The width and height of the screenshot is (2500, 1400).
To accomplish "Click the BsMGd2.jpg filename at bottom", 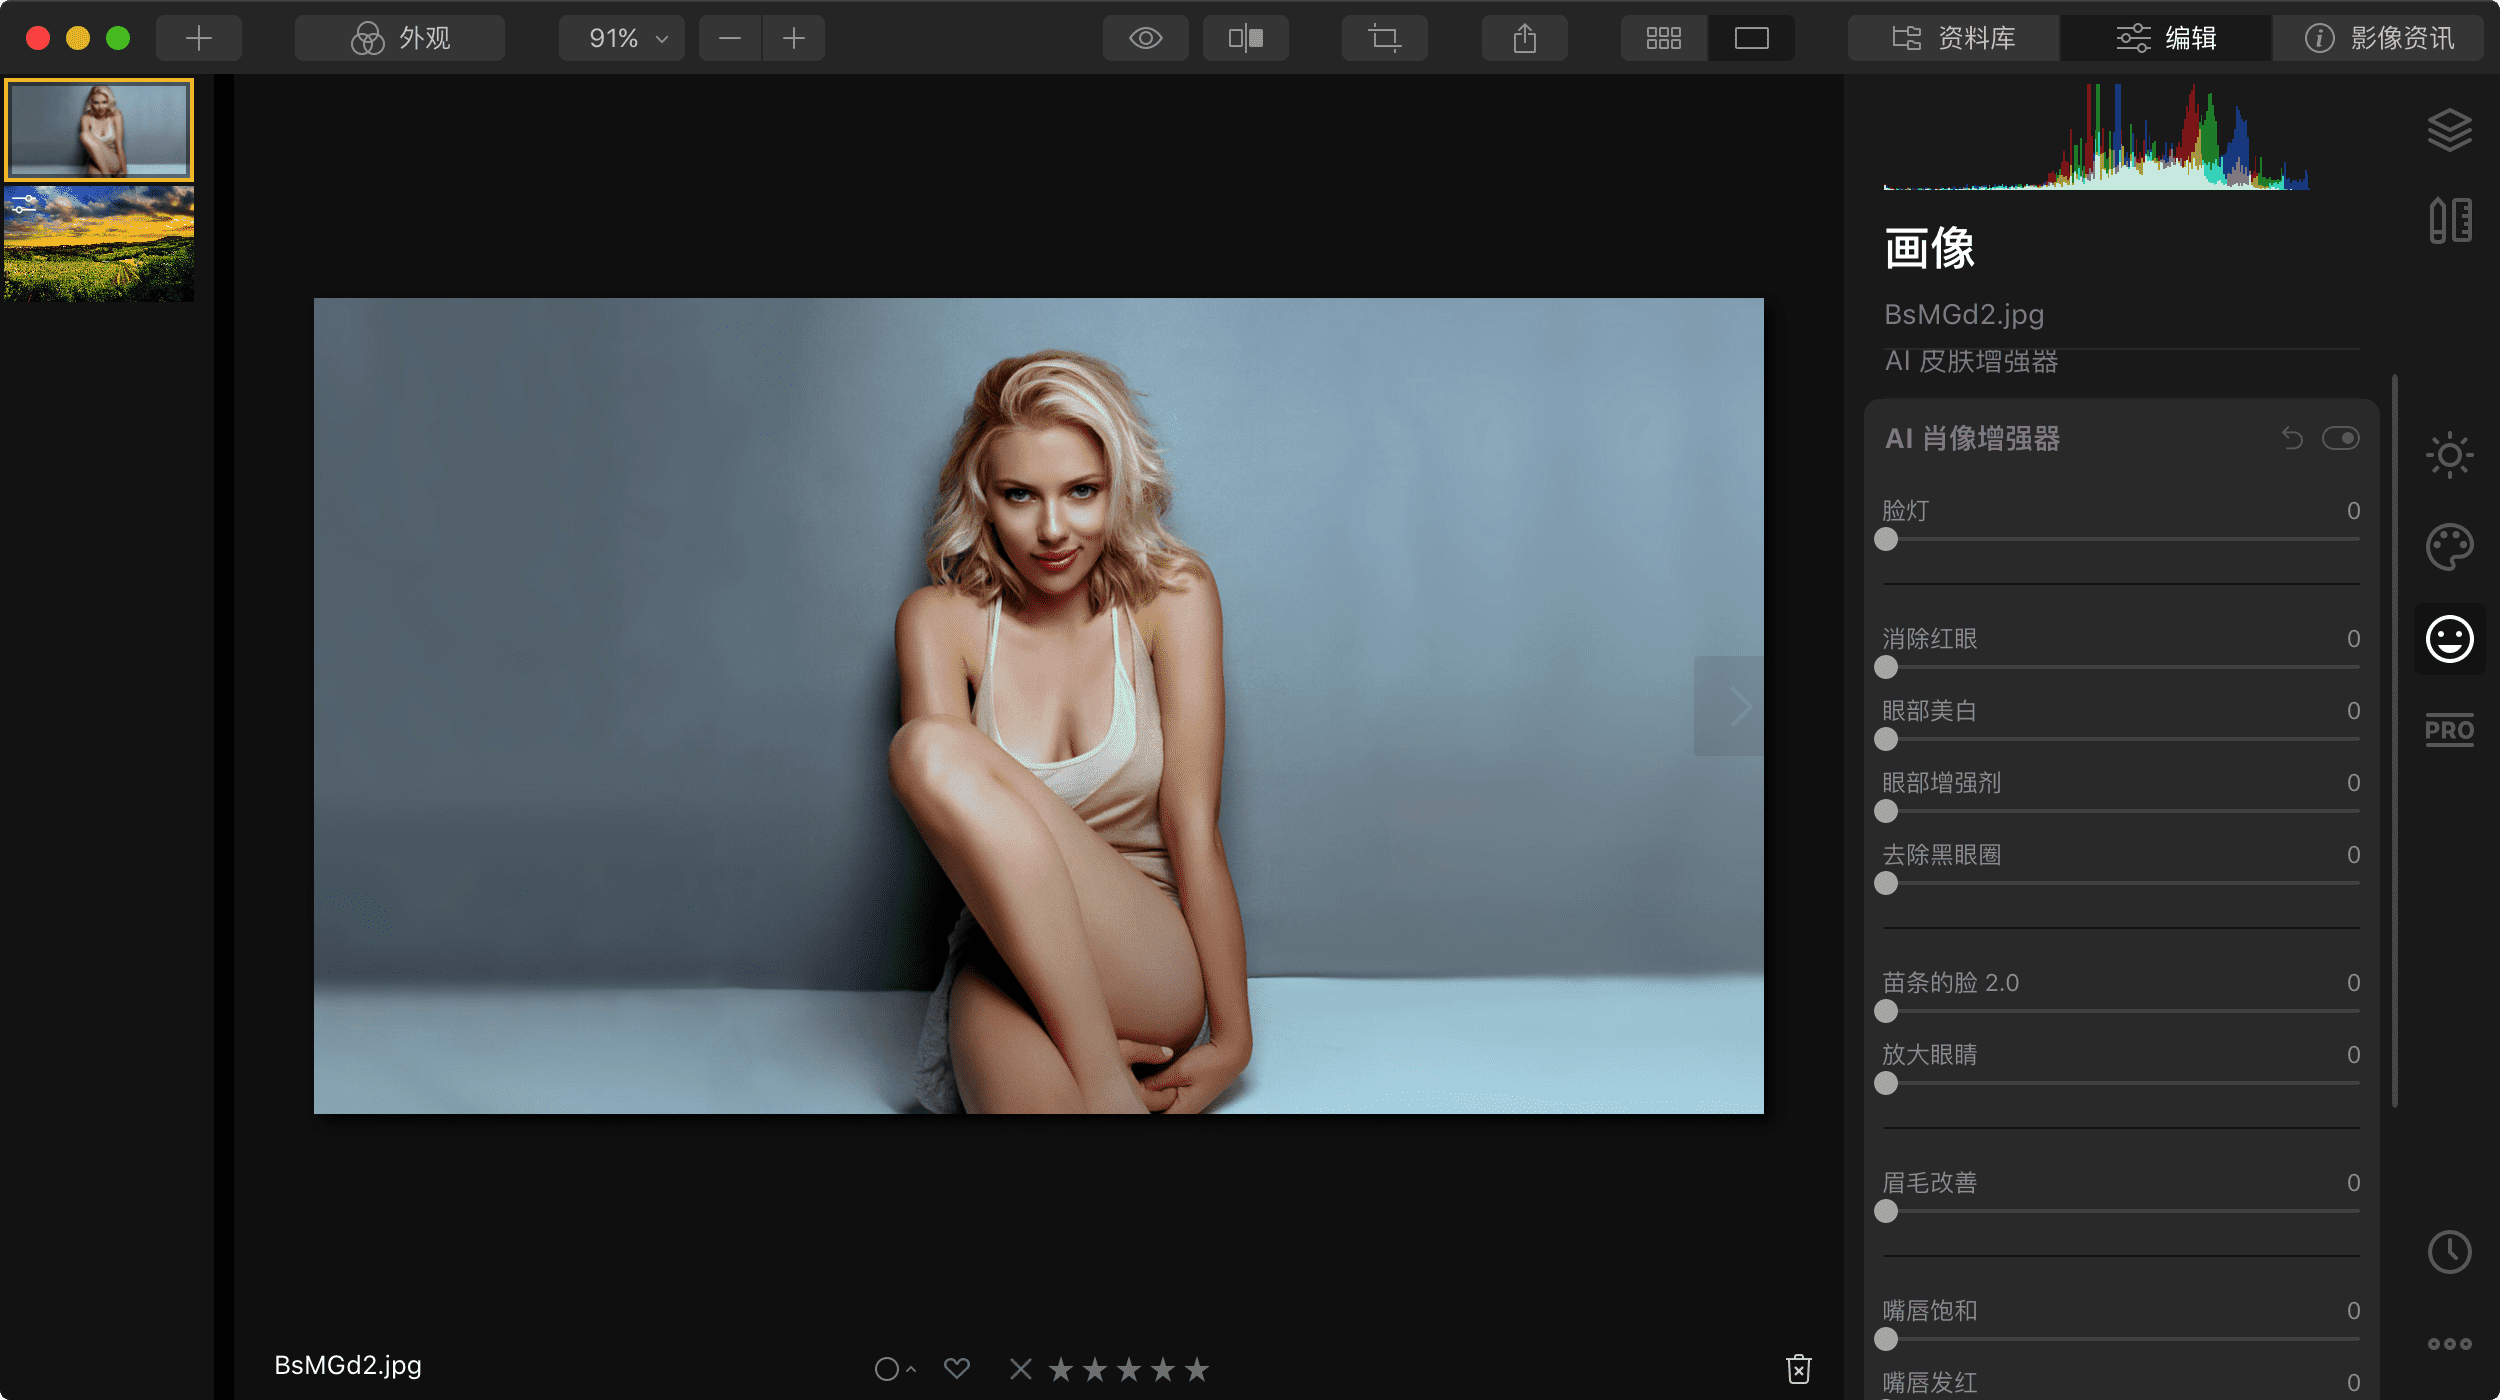I will pos(348,1365).
